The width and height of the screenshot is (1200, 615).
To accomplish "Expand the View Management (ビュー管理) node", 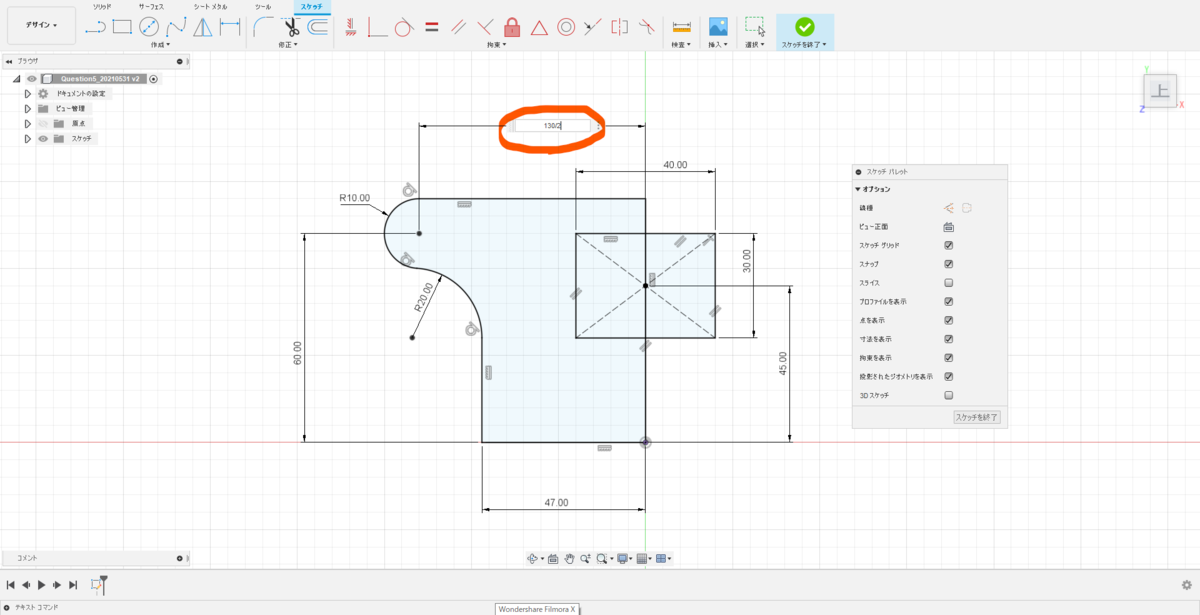I will tap(28, 108).
